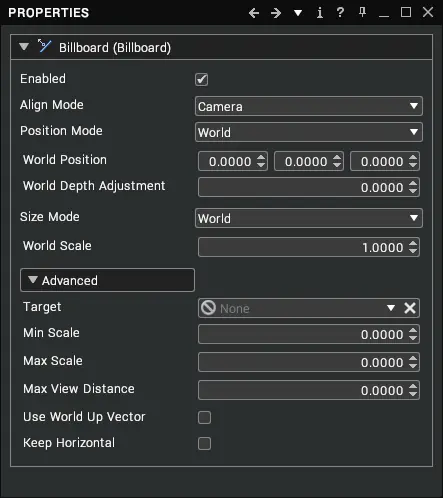
Task: Open the Align Mode dropdown
Action: pos(309,106)
